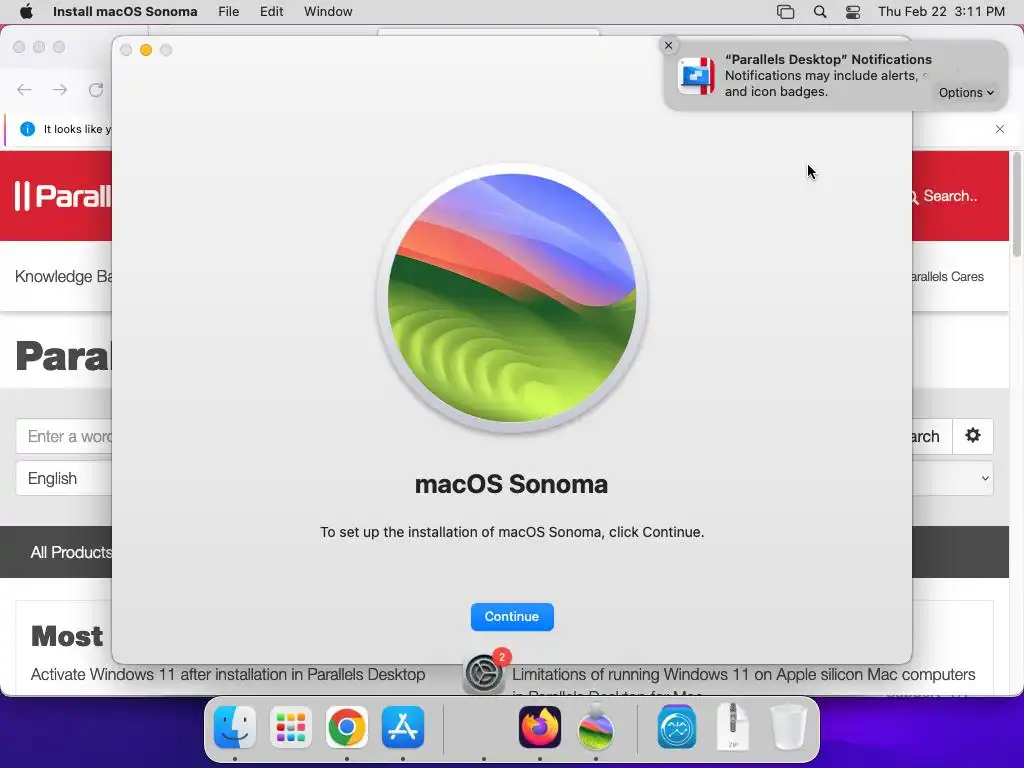Expand the notification Options dropdown
The image size is (1024, 768).
(966, 93)
